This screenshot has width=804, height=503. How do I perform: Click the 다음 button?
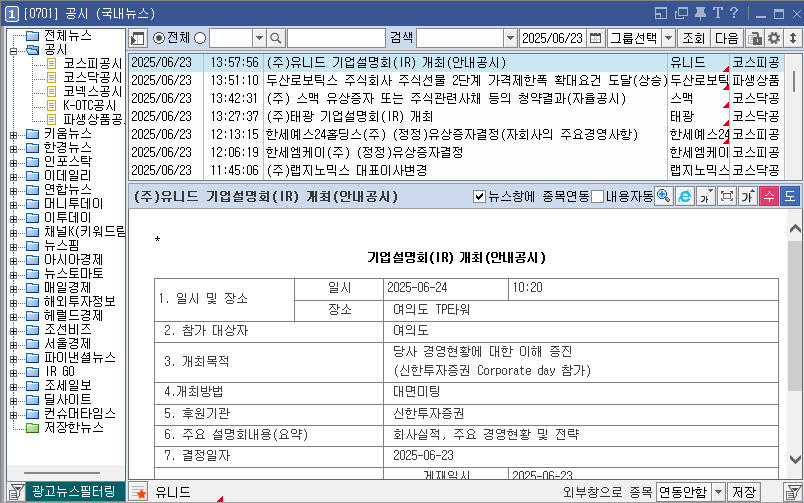(727, 38)
